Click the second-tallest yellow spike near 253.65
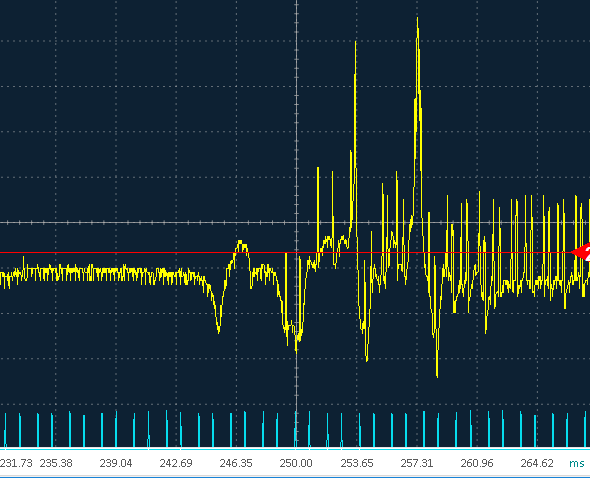 pyautogui.click(x=356, y=43)
